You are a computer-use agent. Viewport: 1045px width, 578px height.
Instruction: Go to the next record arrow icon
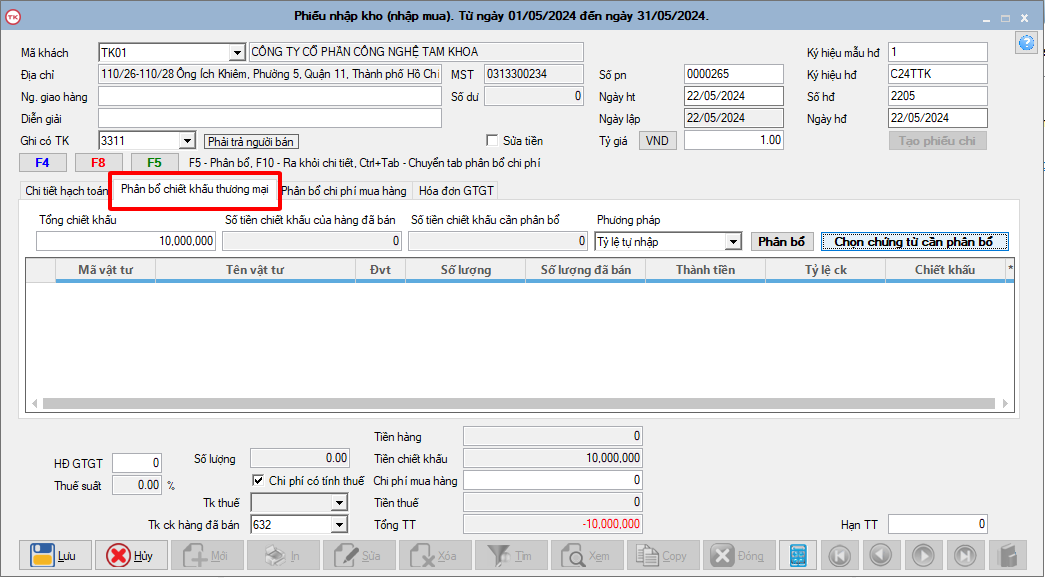pos(923,556)
